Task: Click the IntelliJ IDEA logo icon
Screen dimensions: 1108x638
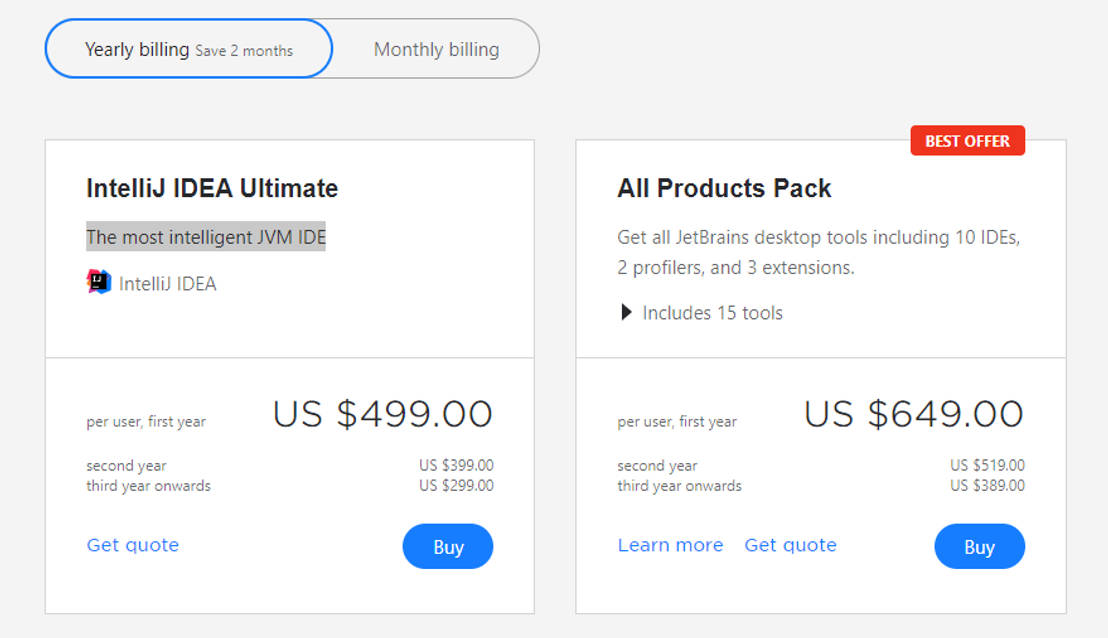Action: pos(99,282)
